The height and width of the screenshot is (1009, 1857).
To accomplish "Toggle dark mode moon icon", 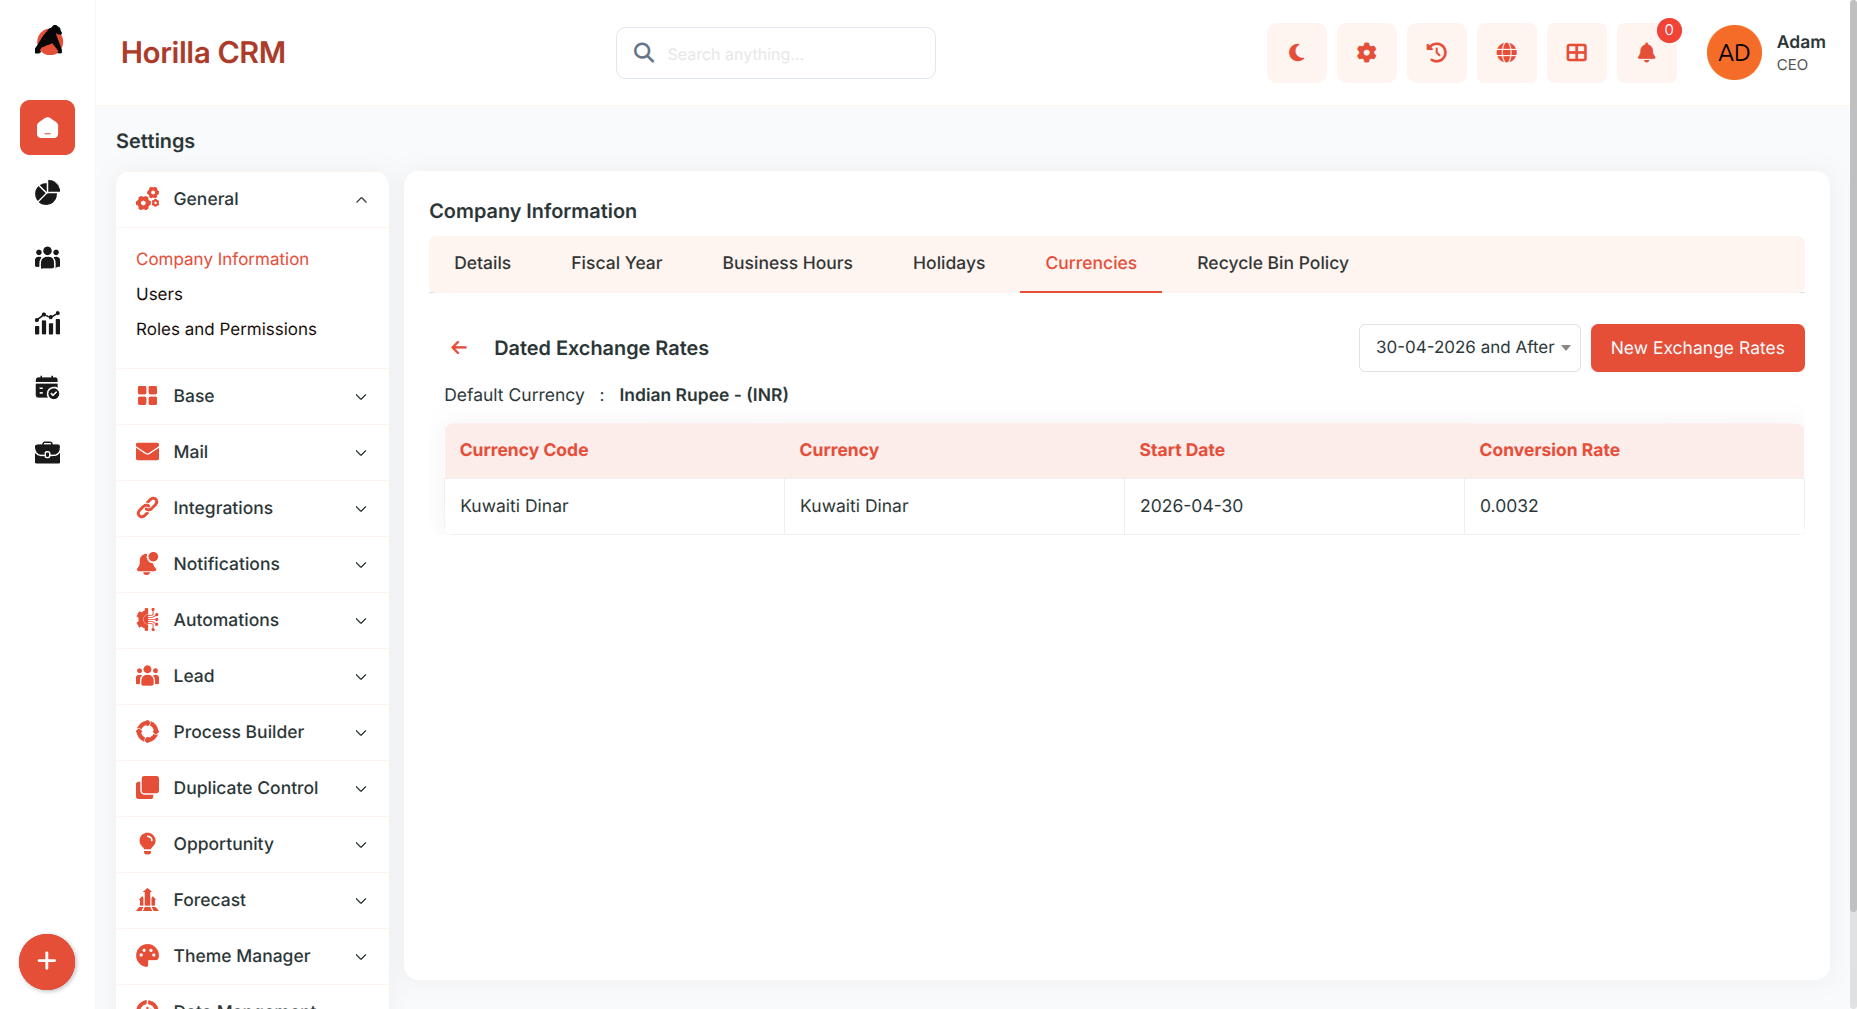I will [x=1297, y=53].
